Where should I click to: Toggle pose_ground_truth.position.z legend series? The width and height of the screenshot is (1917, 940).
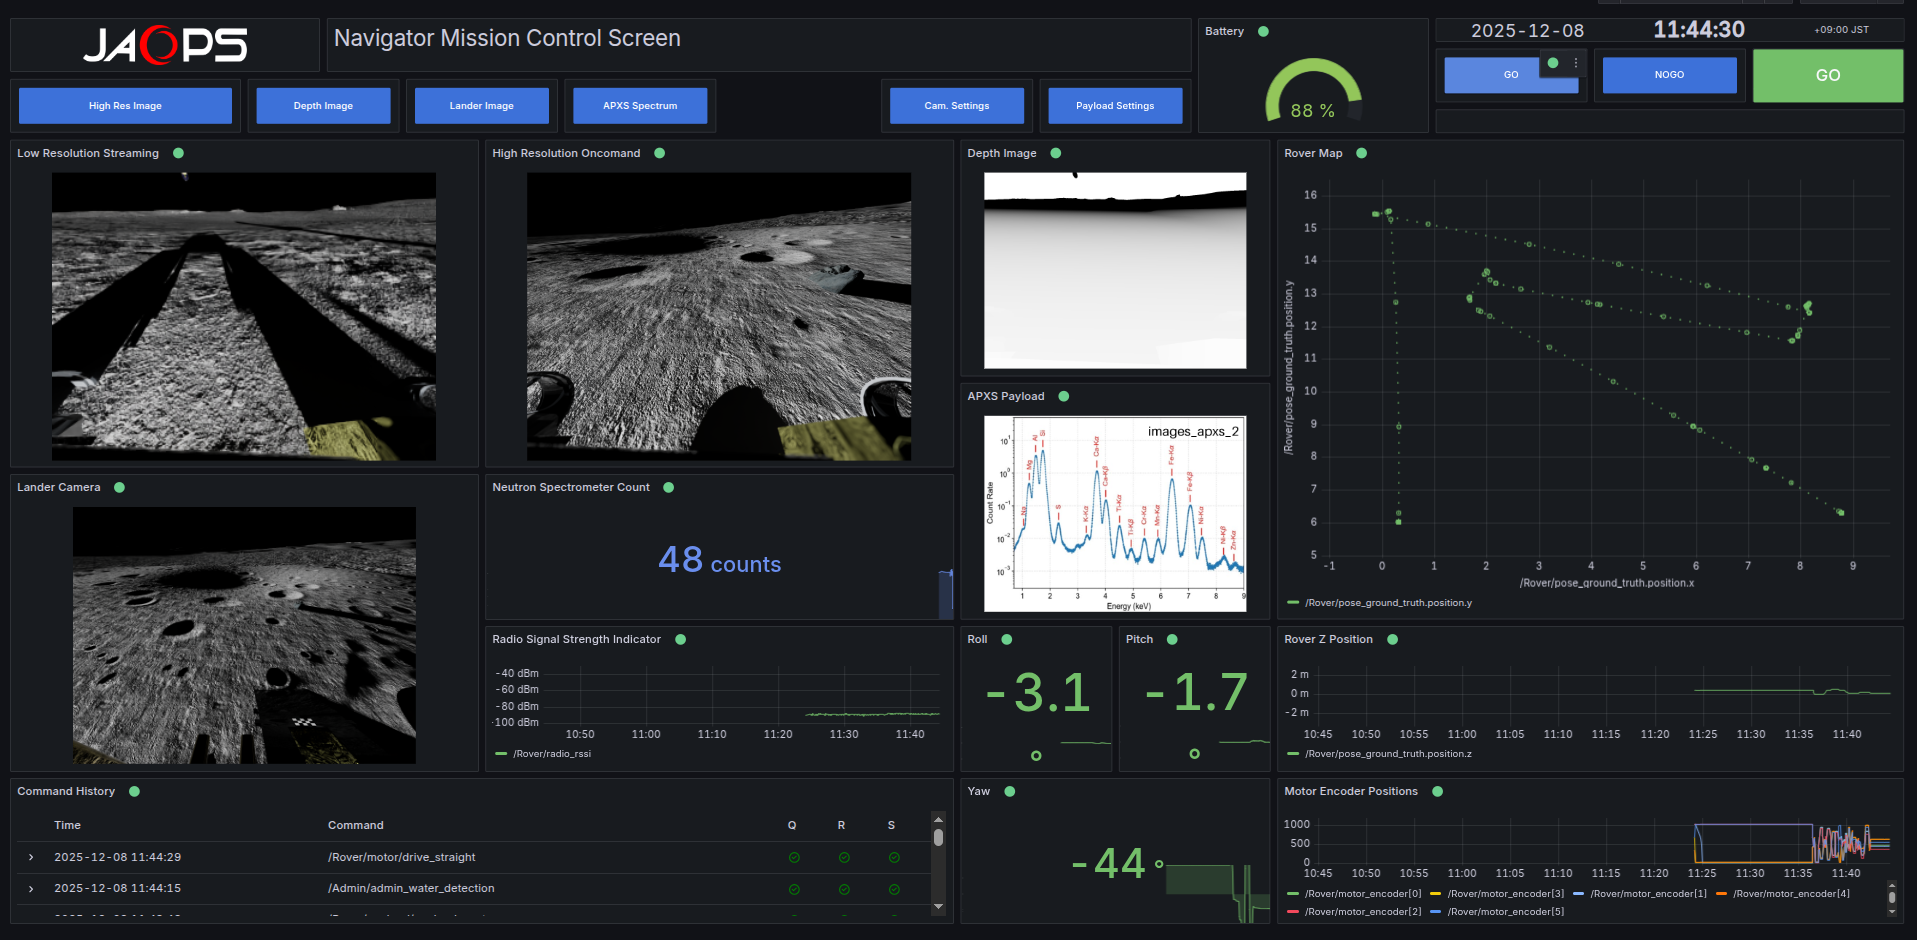(x=1388, y=754)
